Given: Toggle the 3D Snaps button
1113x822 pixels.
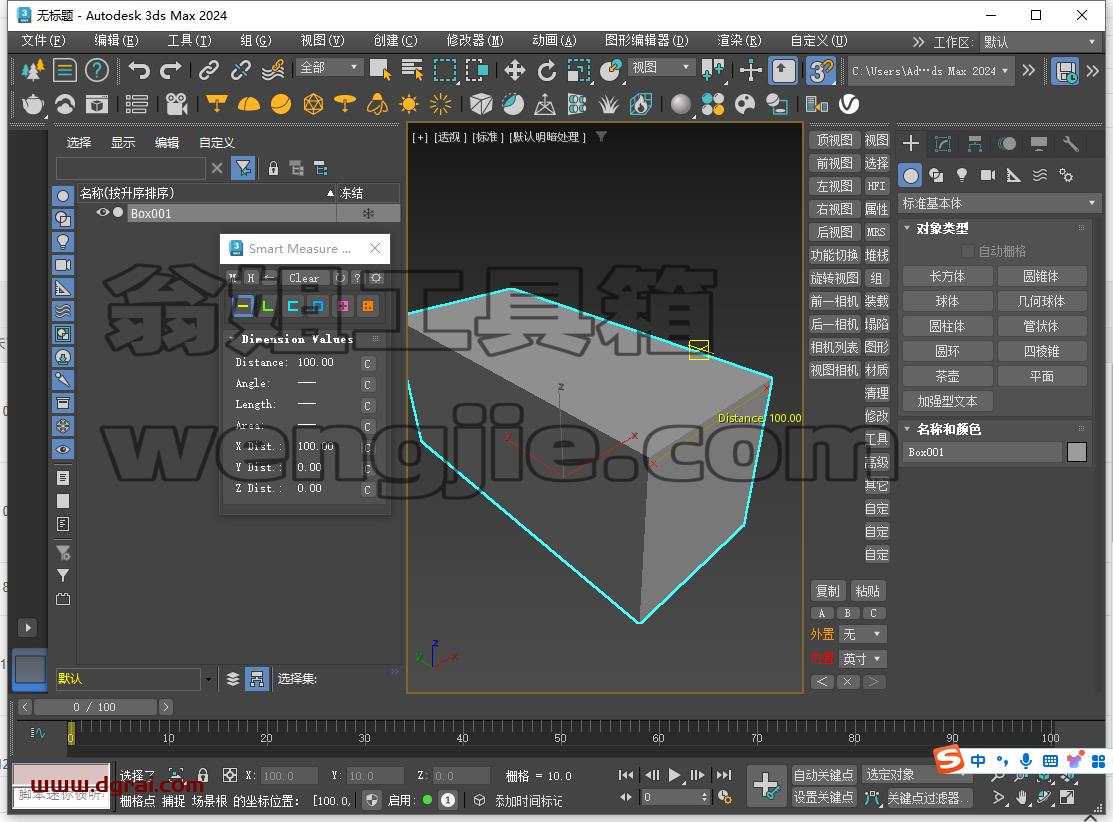Looking at the screenshot, I should [x=821, y=70].
